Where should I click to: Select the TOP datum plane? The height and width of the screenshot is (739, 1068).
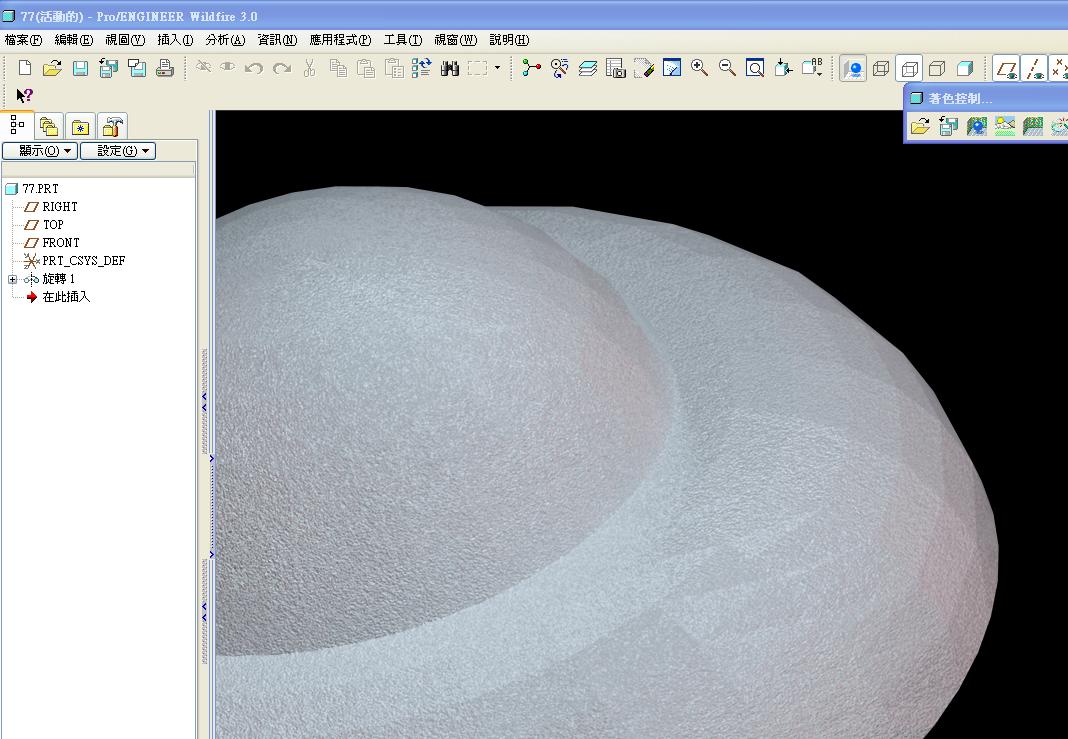click(x=53, y=225)
